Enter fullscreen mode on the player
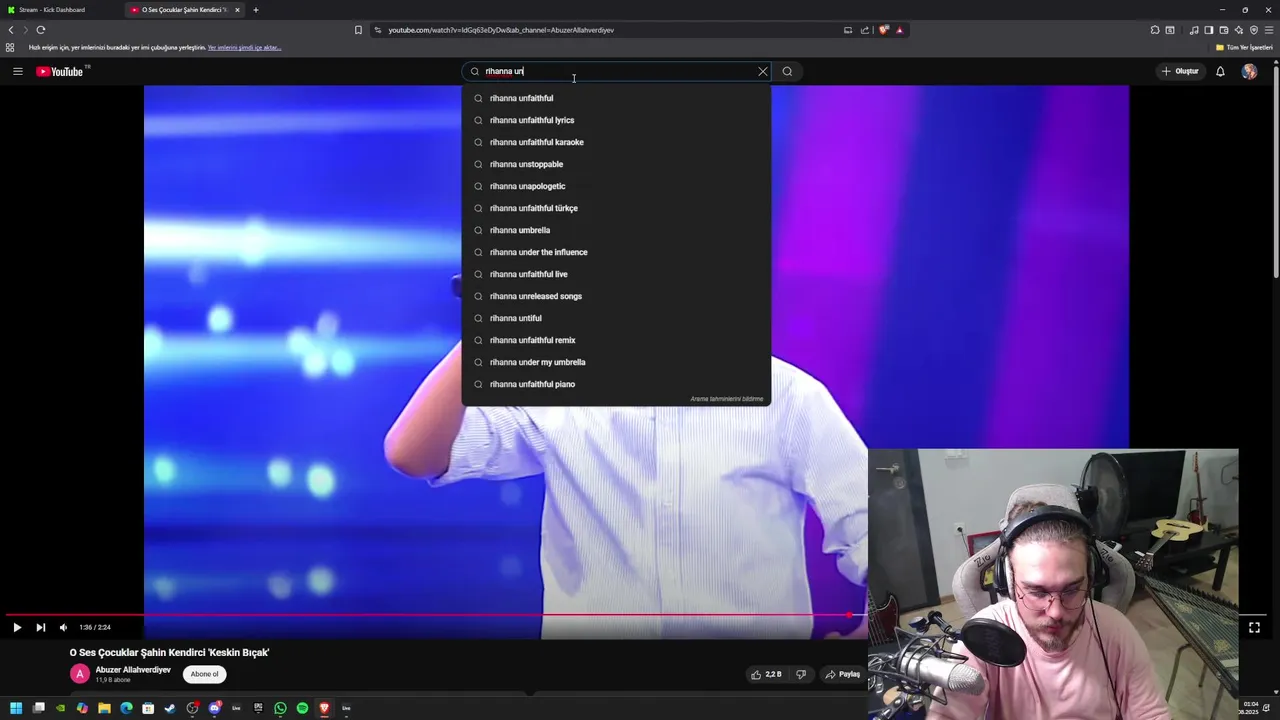Image resolution: width=1280 pixels, height=720 pixels. [1254, 627]
